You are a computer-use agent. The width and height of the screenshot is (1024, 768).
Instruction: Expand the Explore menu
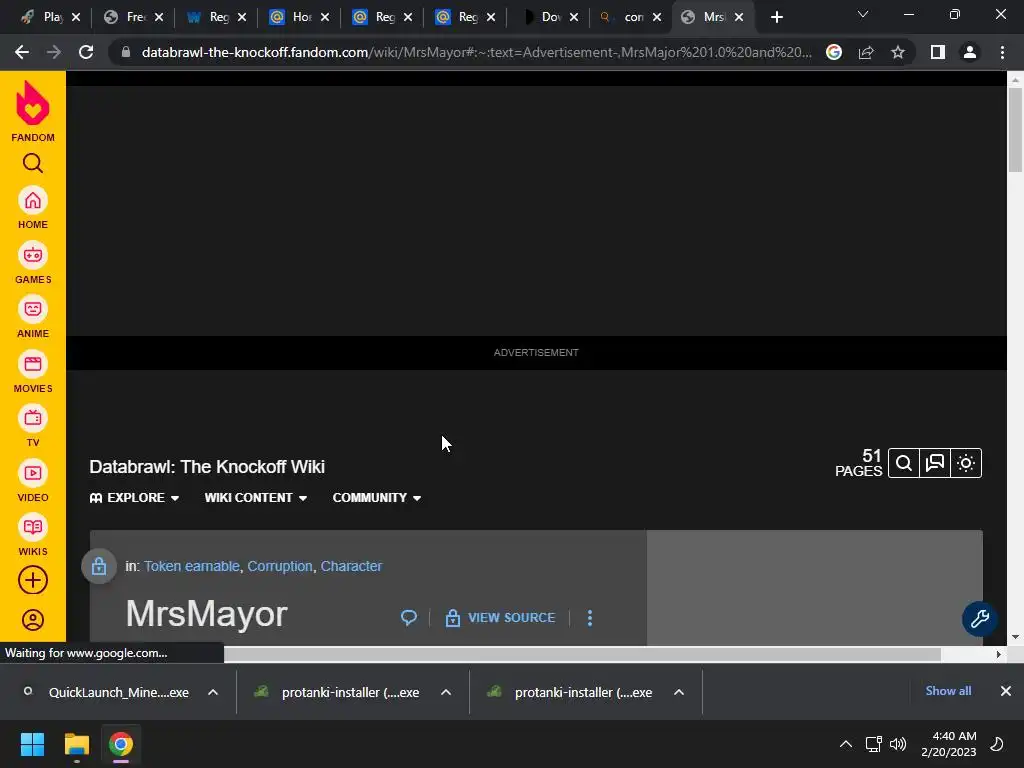[135, 498]
